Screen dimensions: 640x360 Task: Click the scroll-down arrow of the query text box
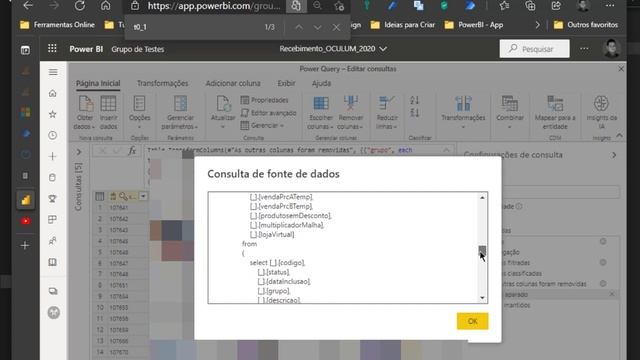point(482,298)
